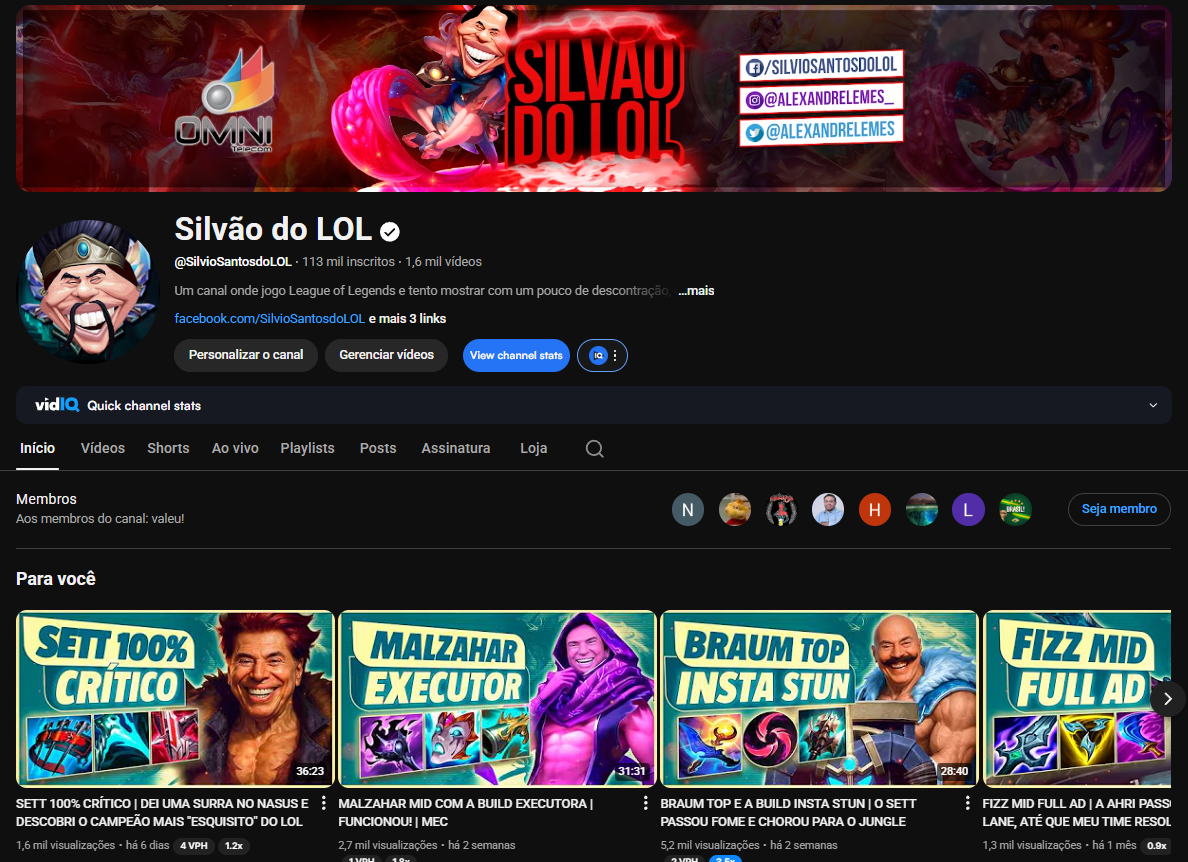Select the Brazil flag member avatar
Image resolution: width=1188 pixels, height=862 pixels.
1015,510
